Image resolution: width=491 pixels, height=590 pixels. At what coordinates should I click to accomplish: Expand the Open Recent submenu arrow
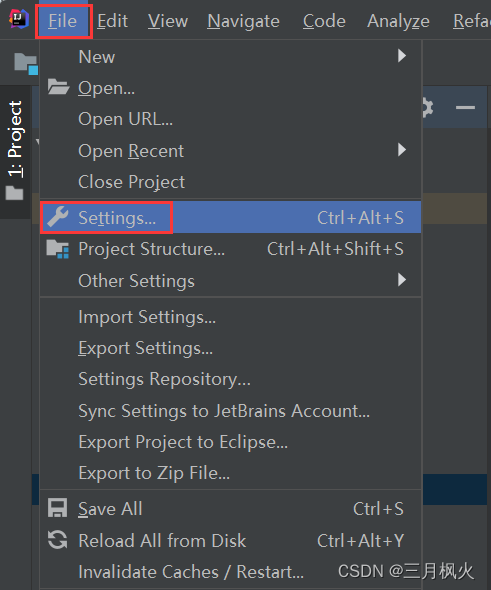coord(402,150)
